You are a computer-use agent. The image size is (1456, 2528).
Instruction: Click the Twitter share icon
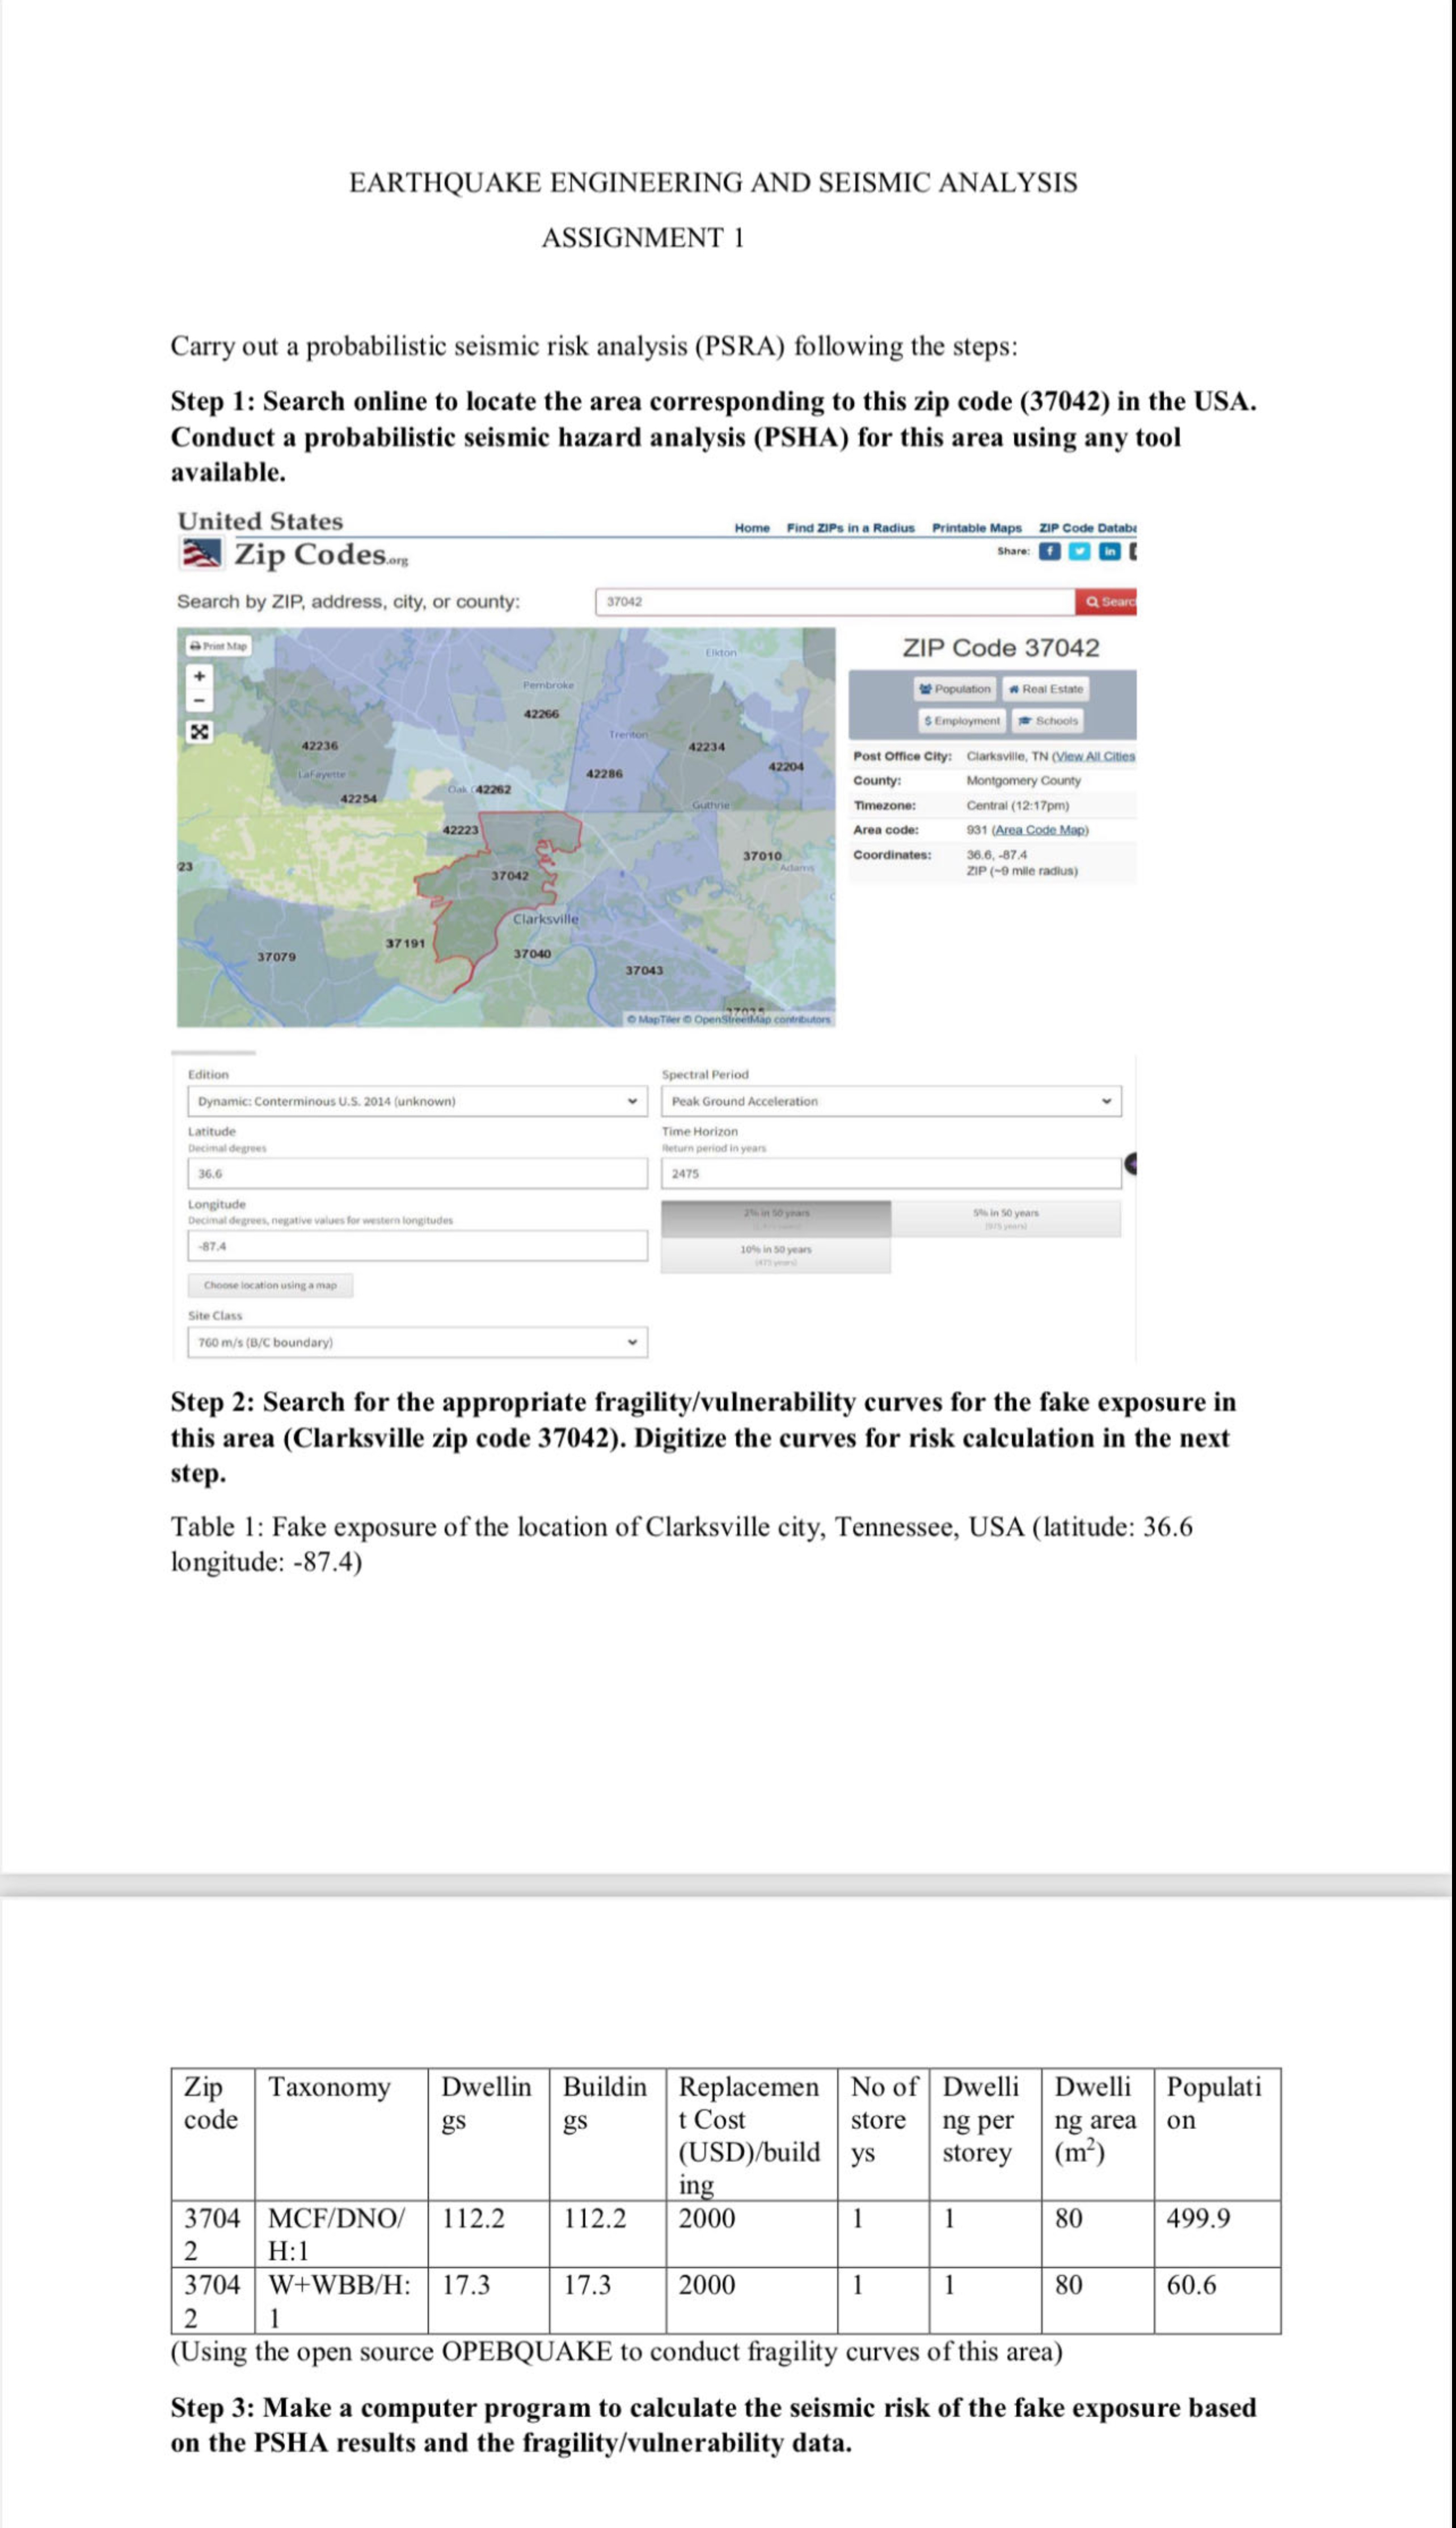pos(1080,552)
